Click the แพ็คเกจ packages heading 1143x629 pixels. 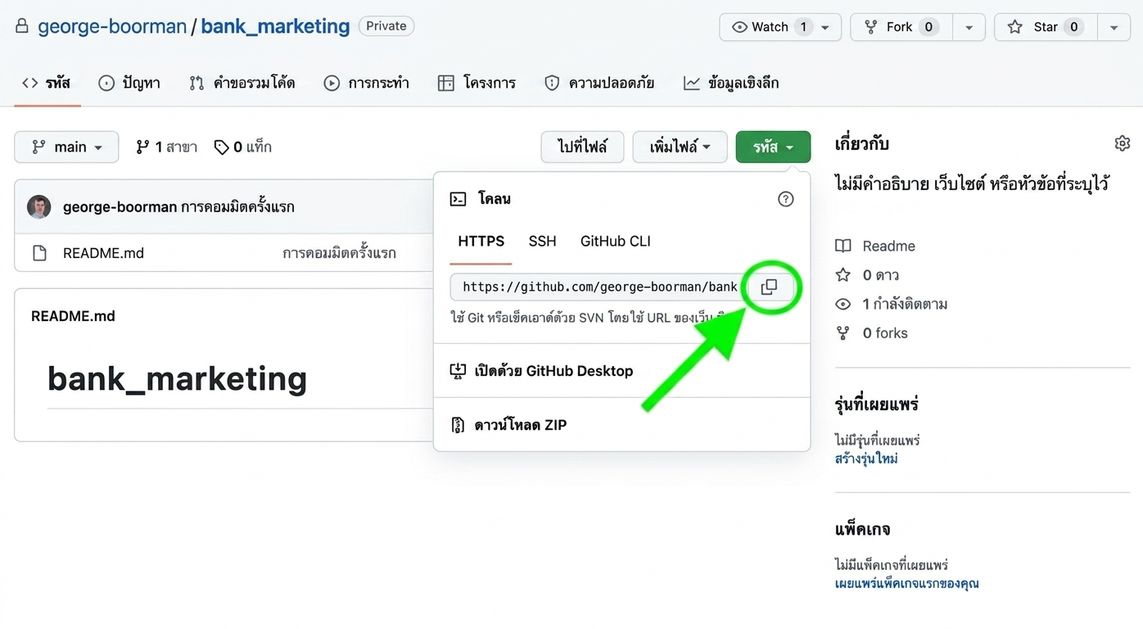[862, 529]
